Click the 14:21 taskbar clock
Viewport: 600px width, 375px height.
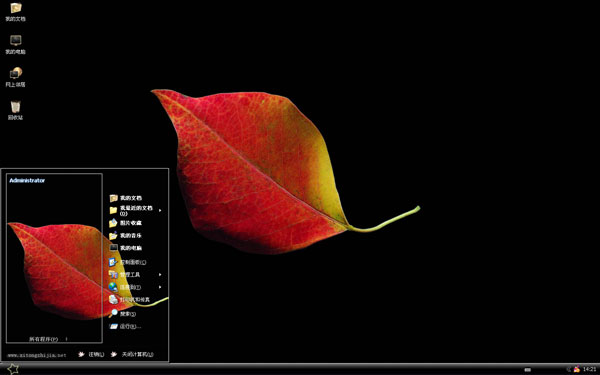(590, 369)
